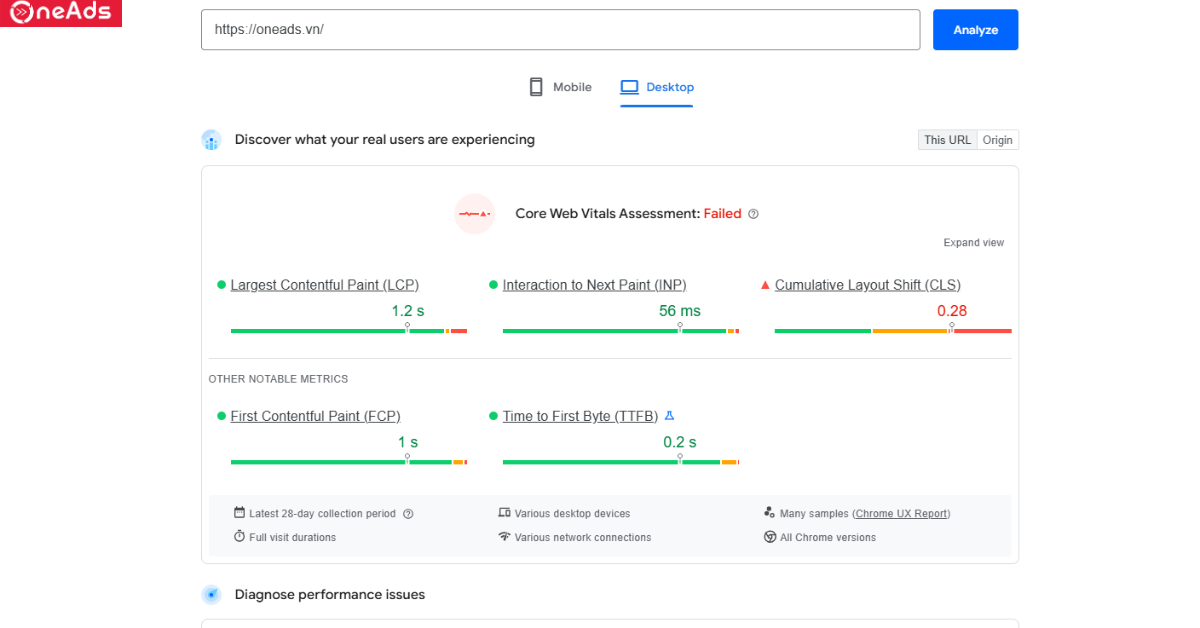Click the Failed assessment status text
1200x628 pixels.
point(723,214)
